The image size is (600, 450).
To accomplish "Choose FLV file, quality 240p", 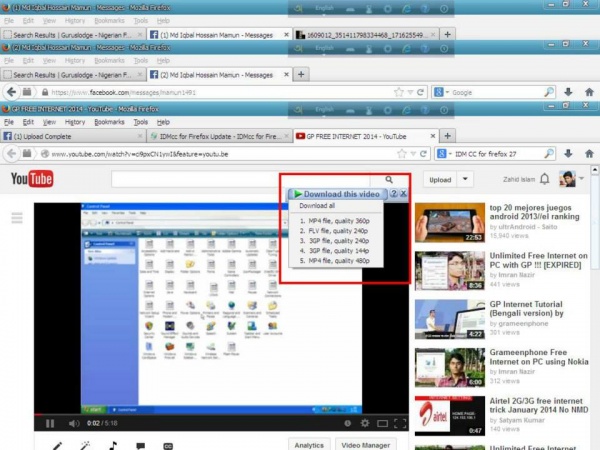I will pyautogui.click(x=334, y=231).
